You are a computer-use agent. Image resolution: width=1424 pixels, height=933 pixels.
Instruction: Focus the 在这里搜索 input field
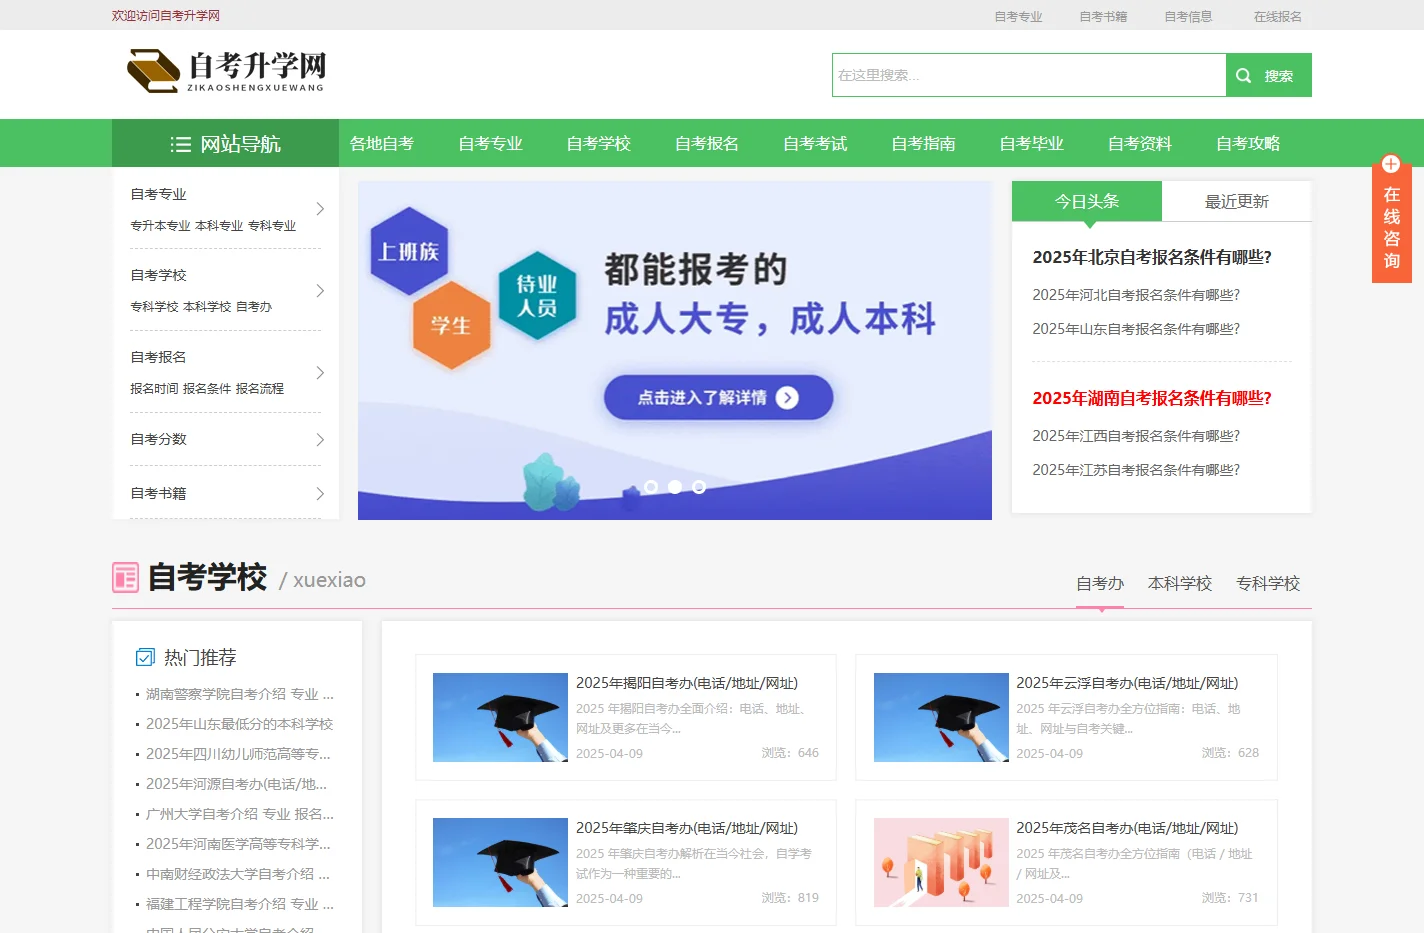tap(1029, 75)
